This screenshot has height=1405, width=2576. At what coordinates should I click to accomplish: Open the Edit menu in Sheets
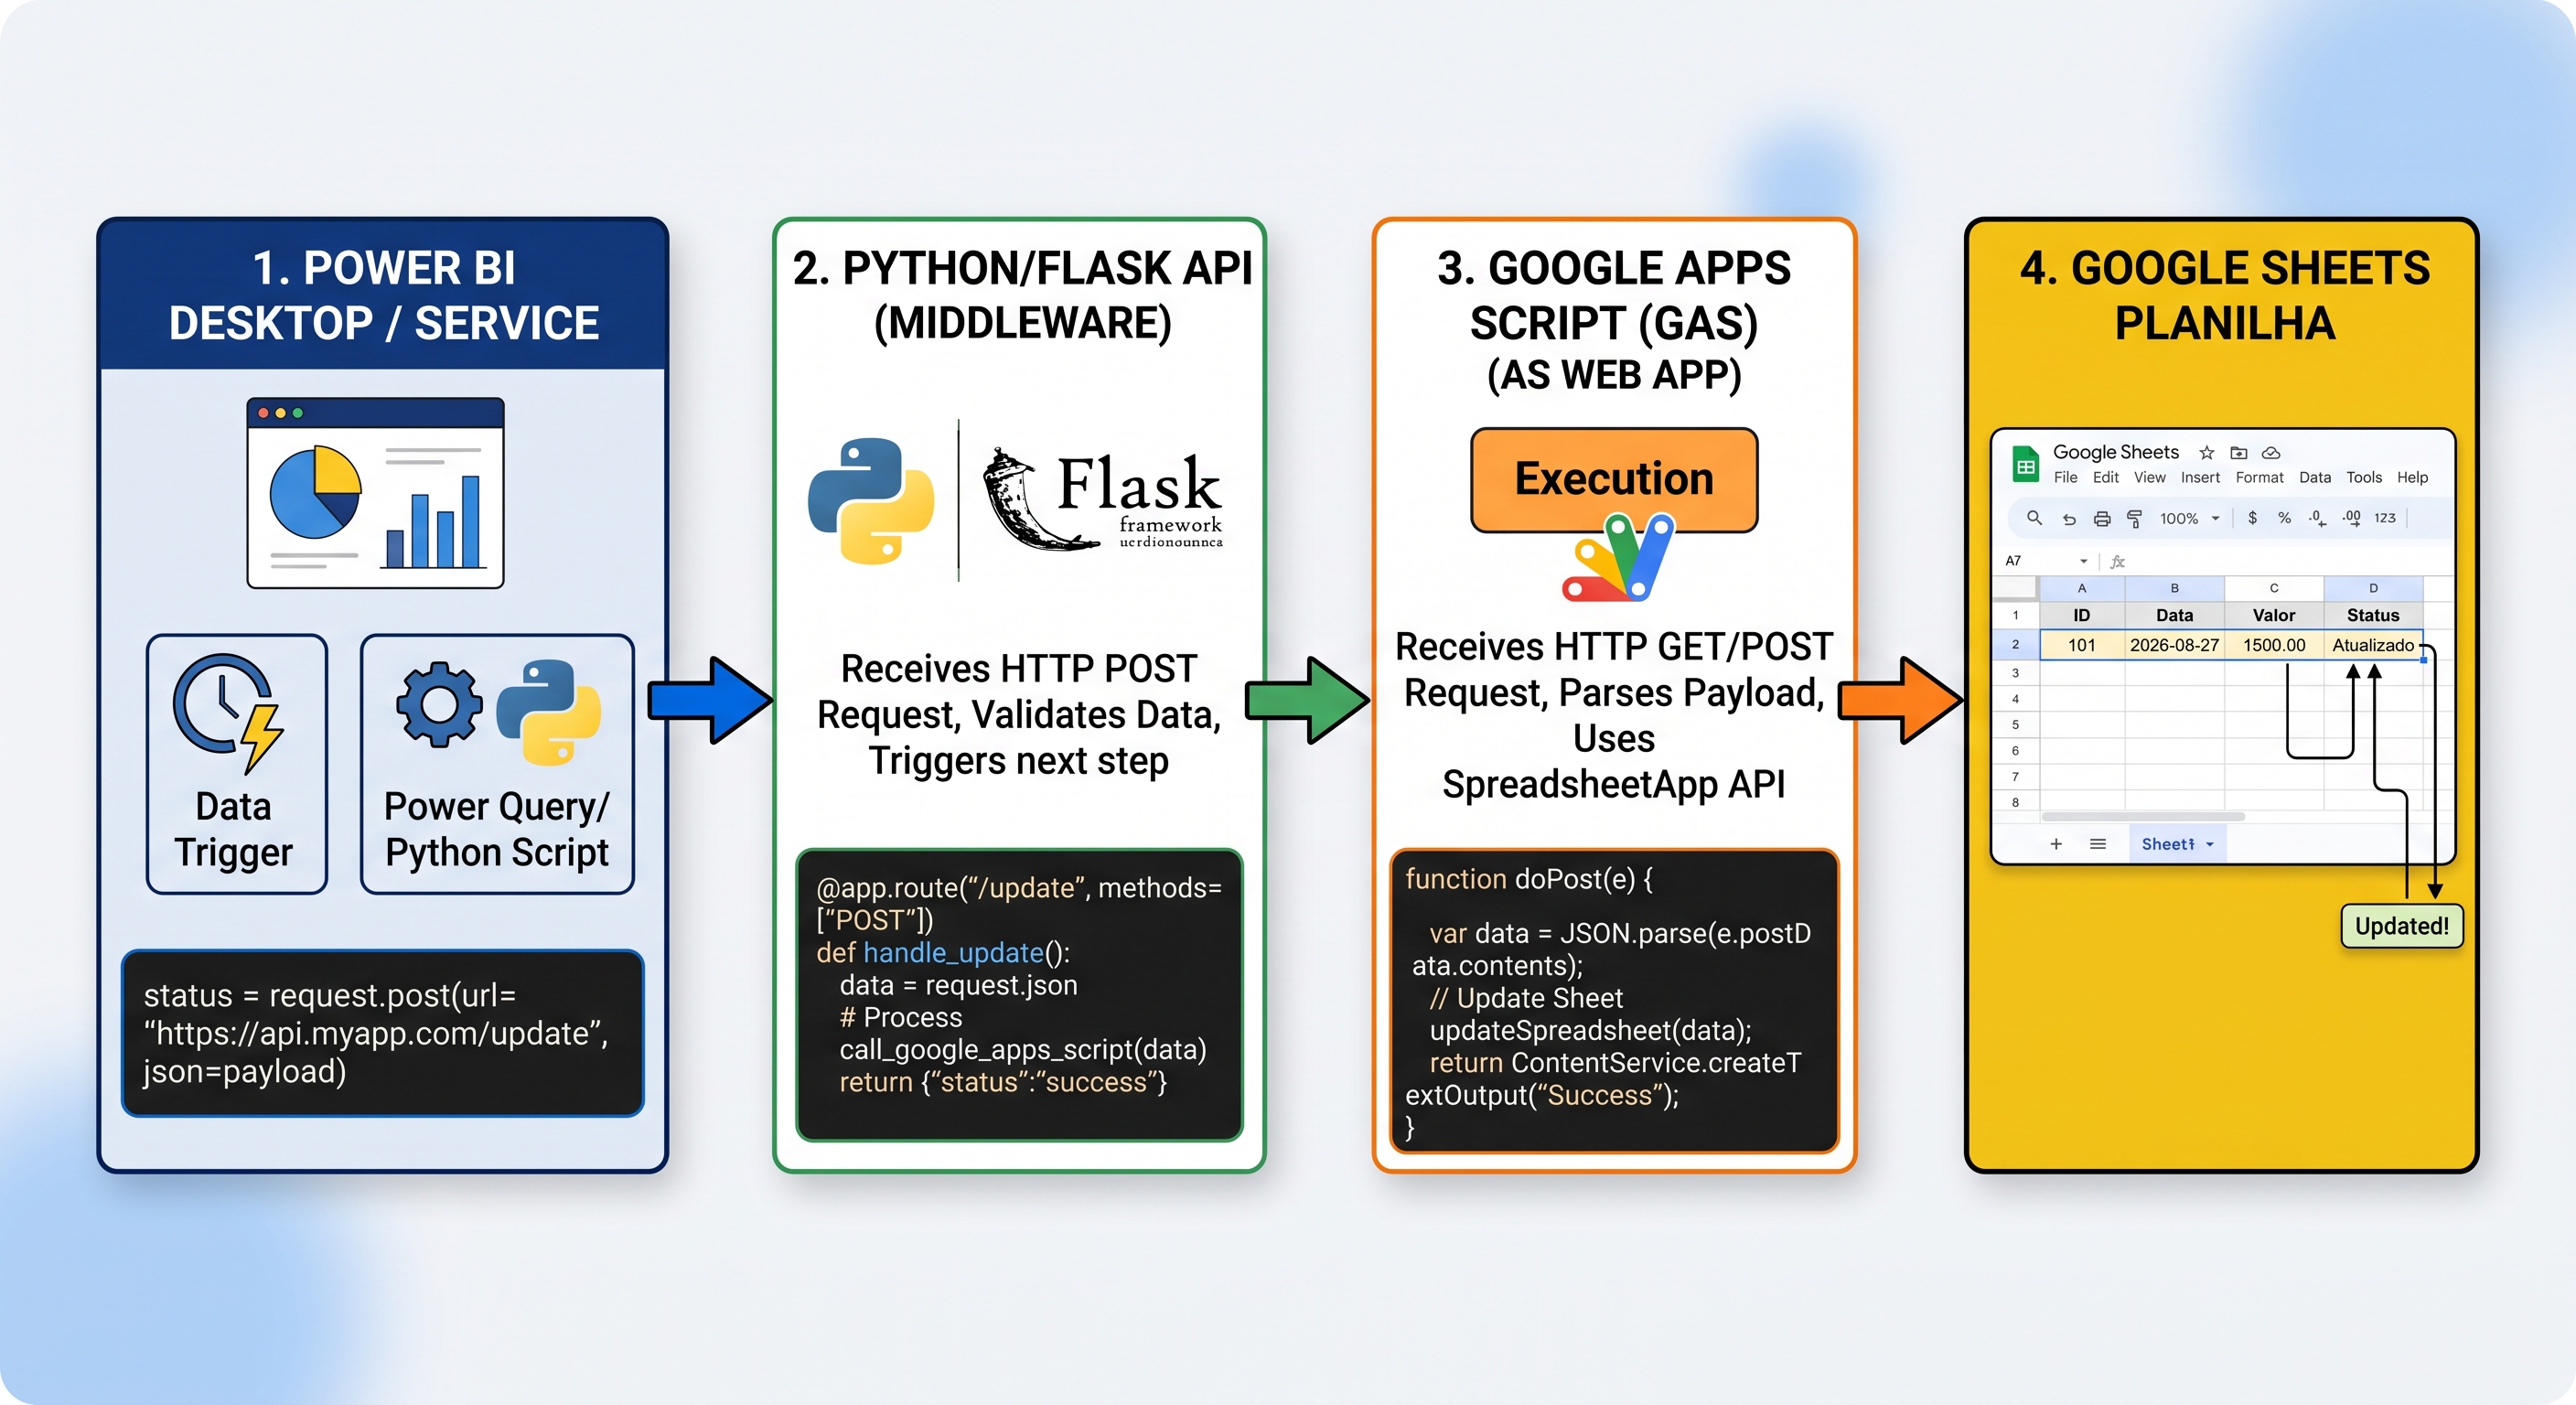tap(2106, 478)
